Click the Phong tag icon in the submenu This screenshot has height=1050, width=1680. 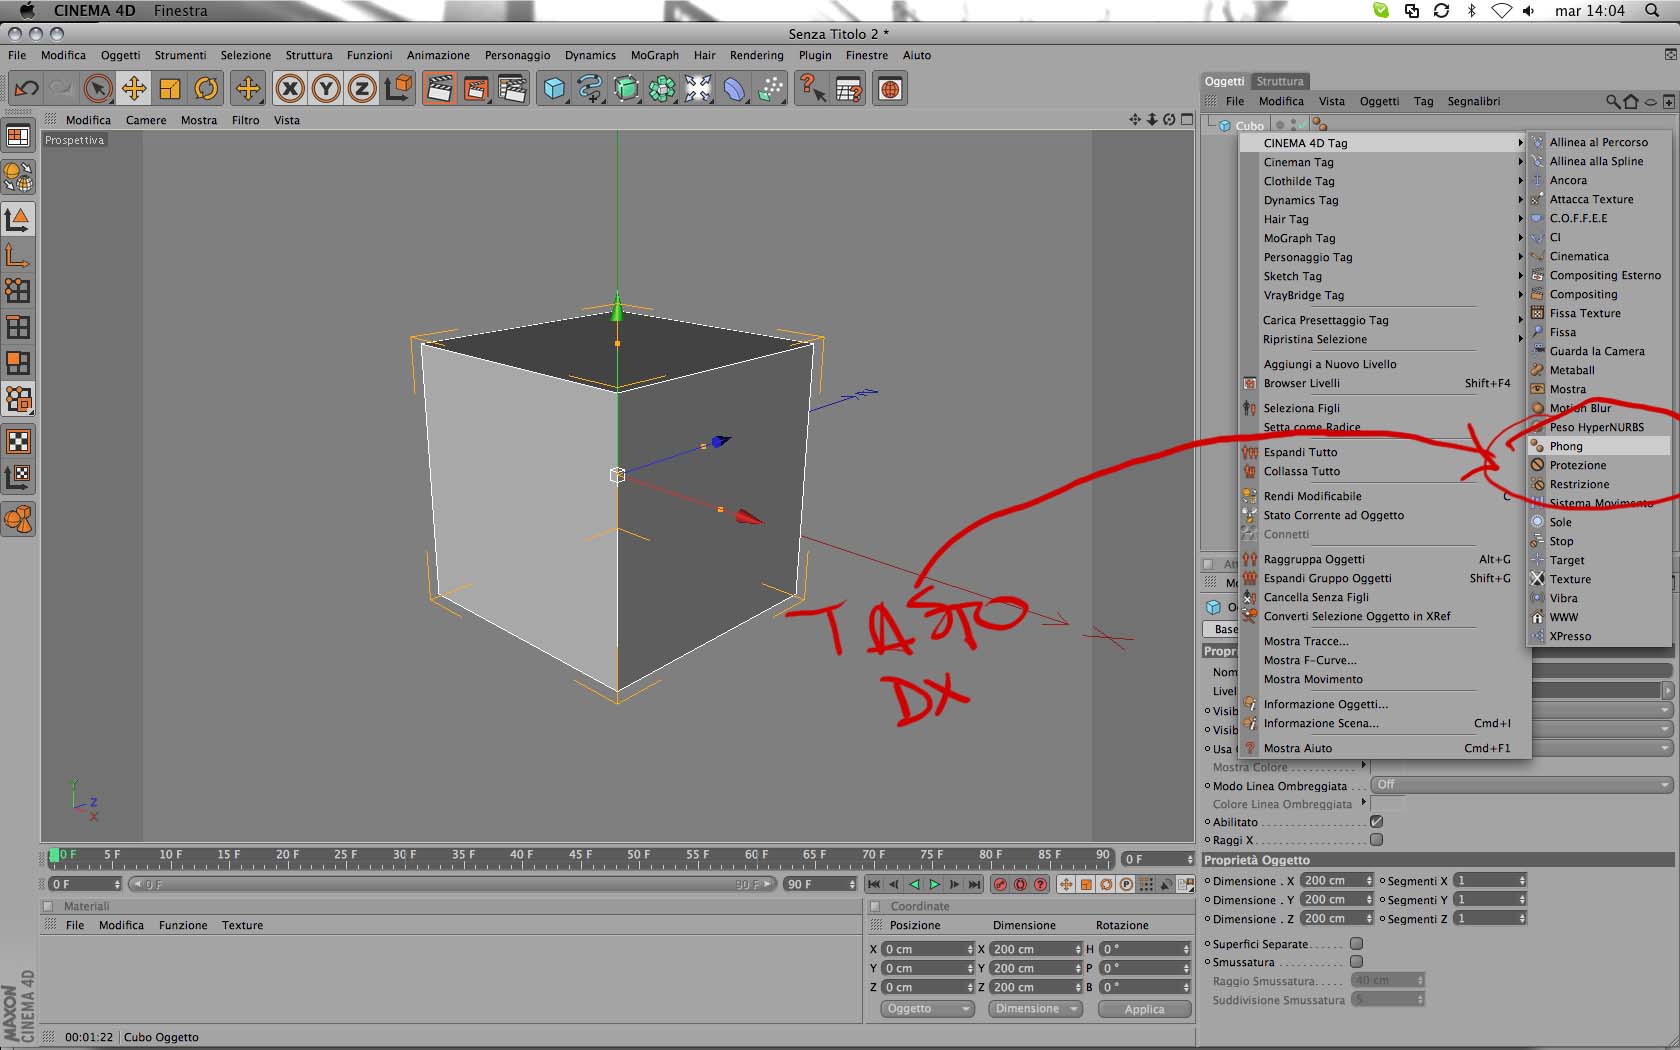click(1538, 446)
